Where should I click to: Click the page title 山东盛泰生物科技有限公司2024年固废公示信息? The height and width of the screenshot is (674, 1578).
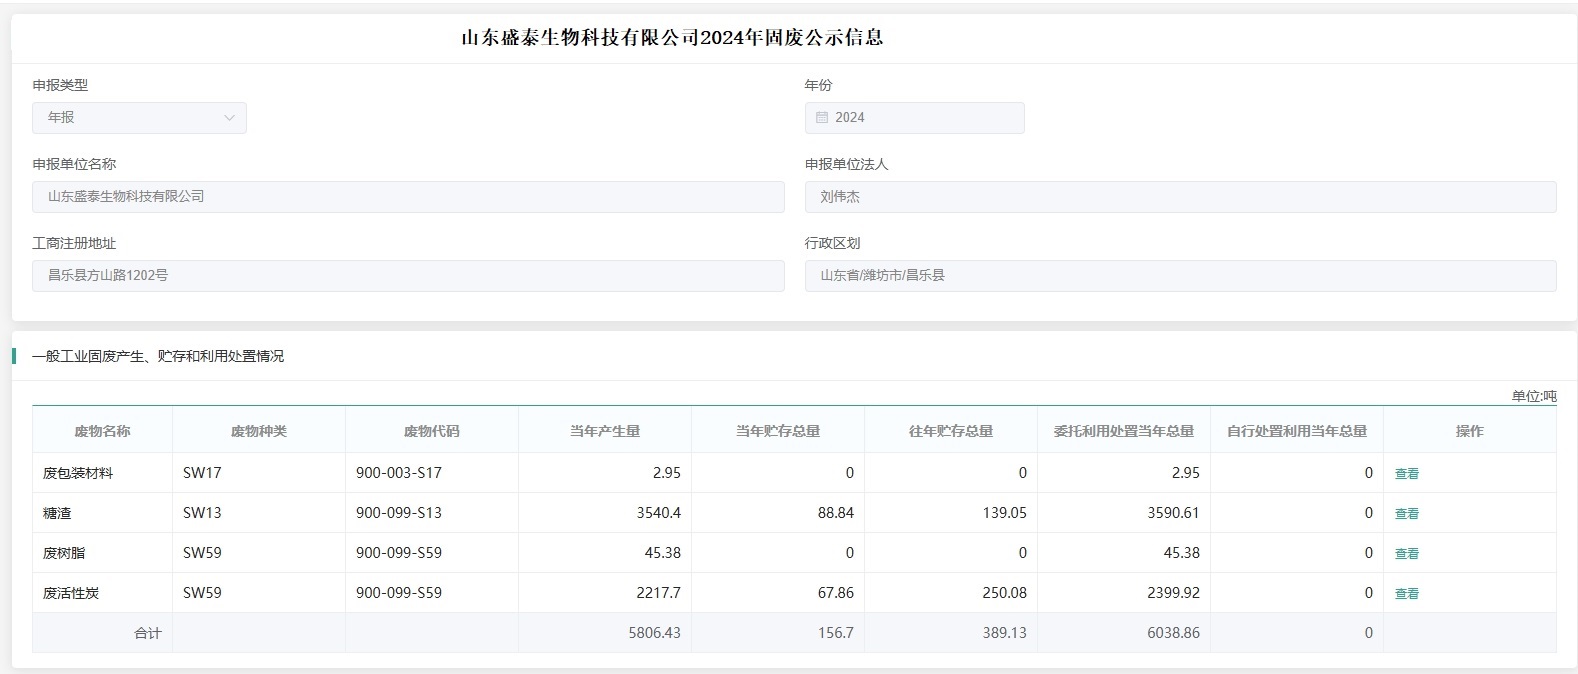(672, 38)
